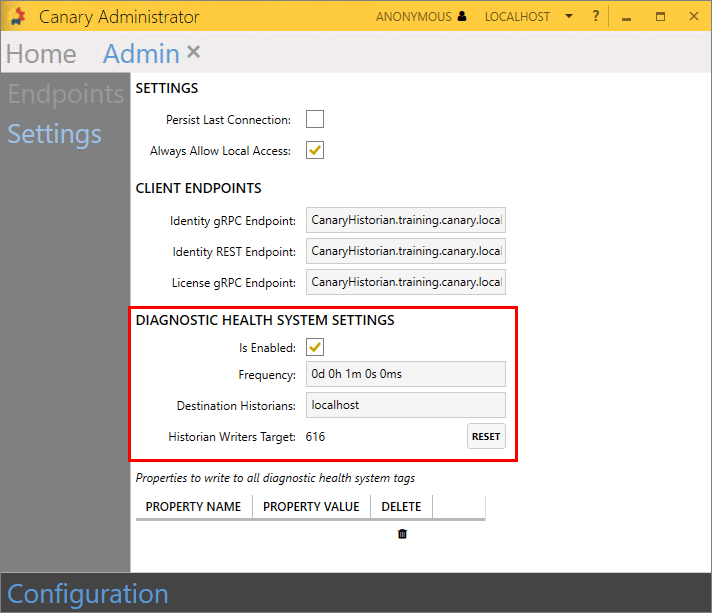Click the Destination Historians field
Screen dimensions: 712x613
pyautogui.click(x=405, y=405)
